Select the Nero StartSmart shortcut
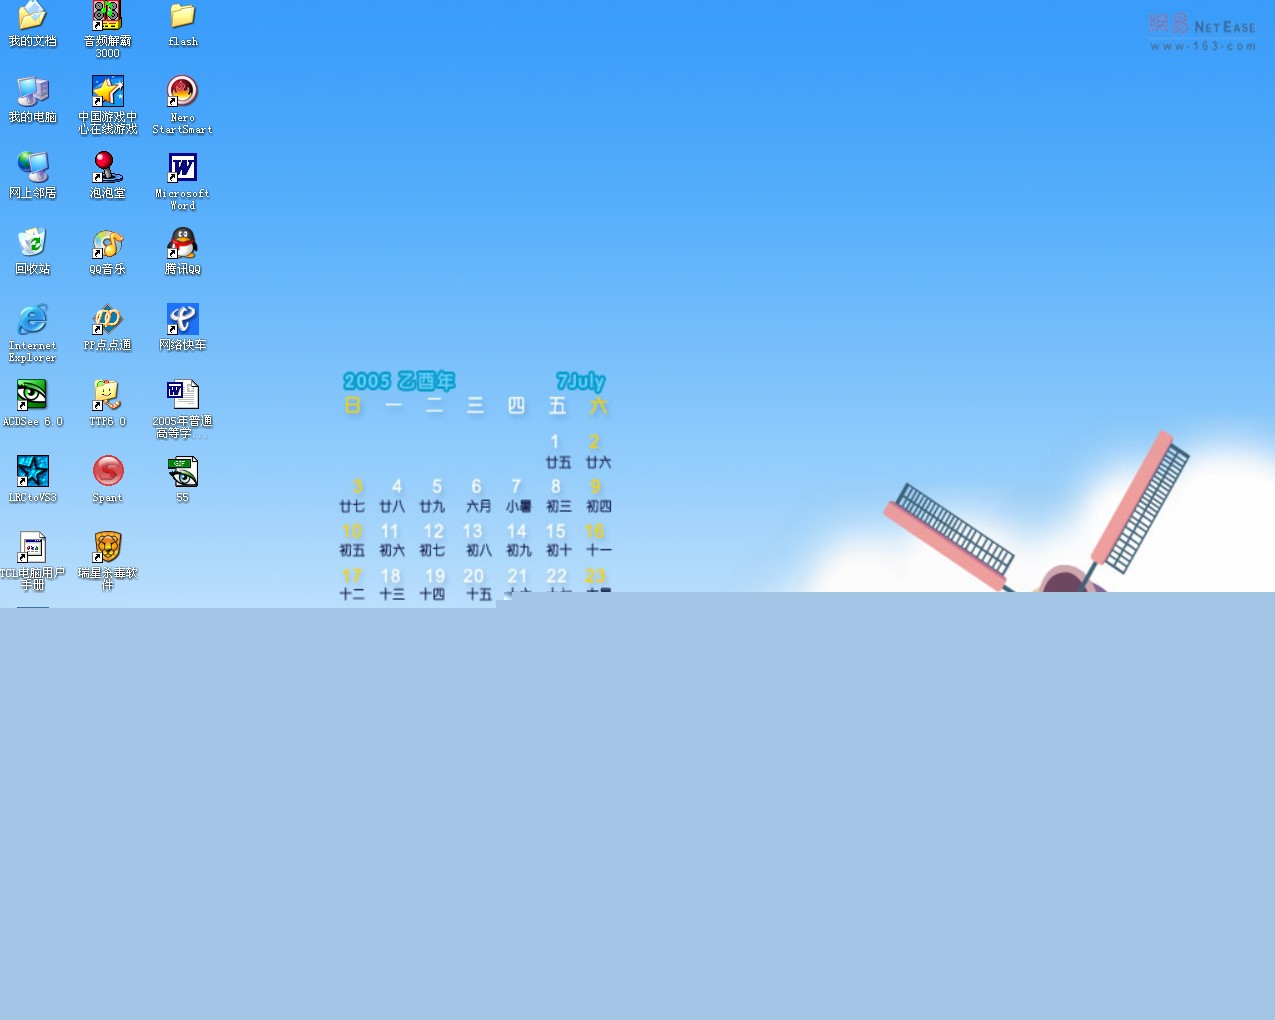The height and width of the screenshot is (1020, 1275). pos(182,92)
